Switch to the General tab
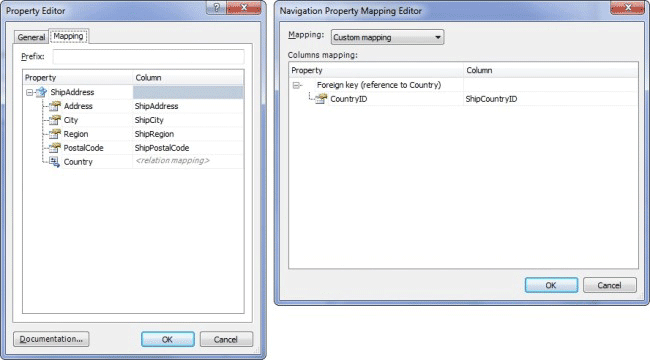 click(x=31, y=37)
